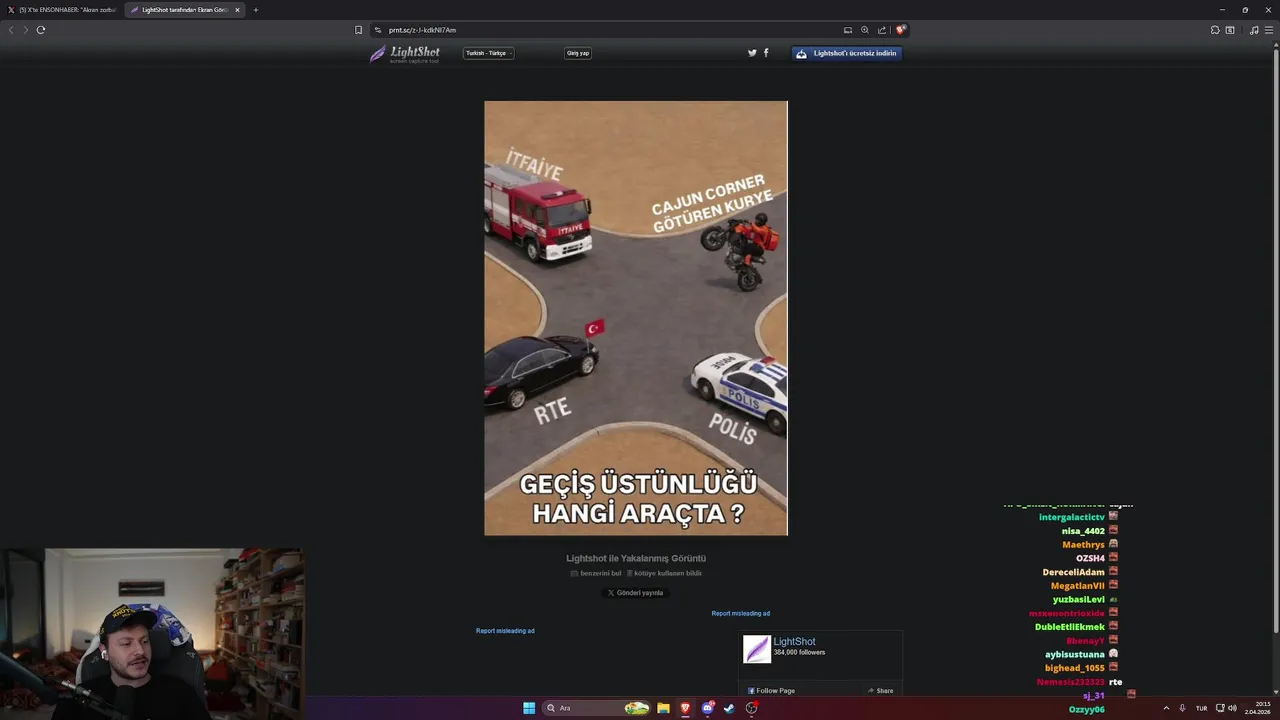
Task: Click chat username aybisustuana
Action: [1075, 655]
